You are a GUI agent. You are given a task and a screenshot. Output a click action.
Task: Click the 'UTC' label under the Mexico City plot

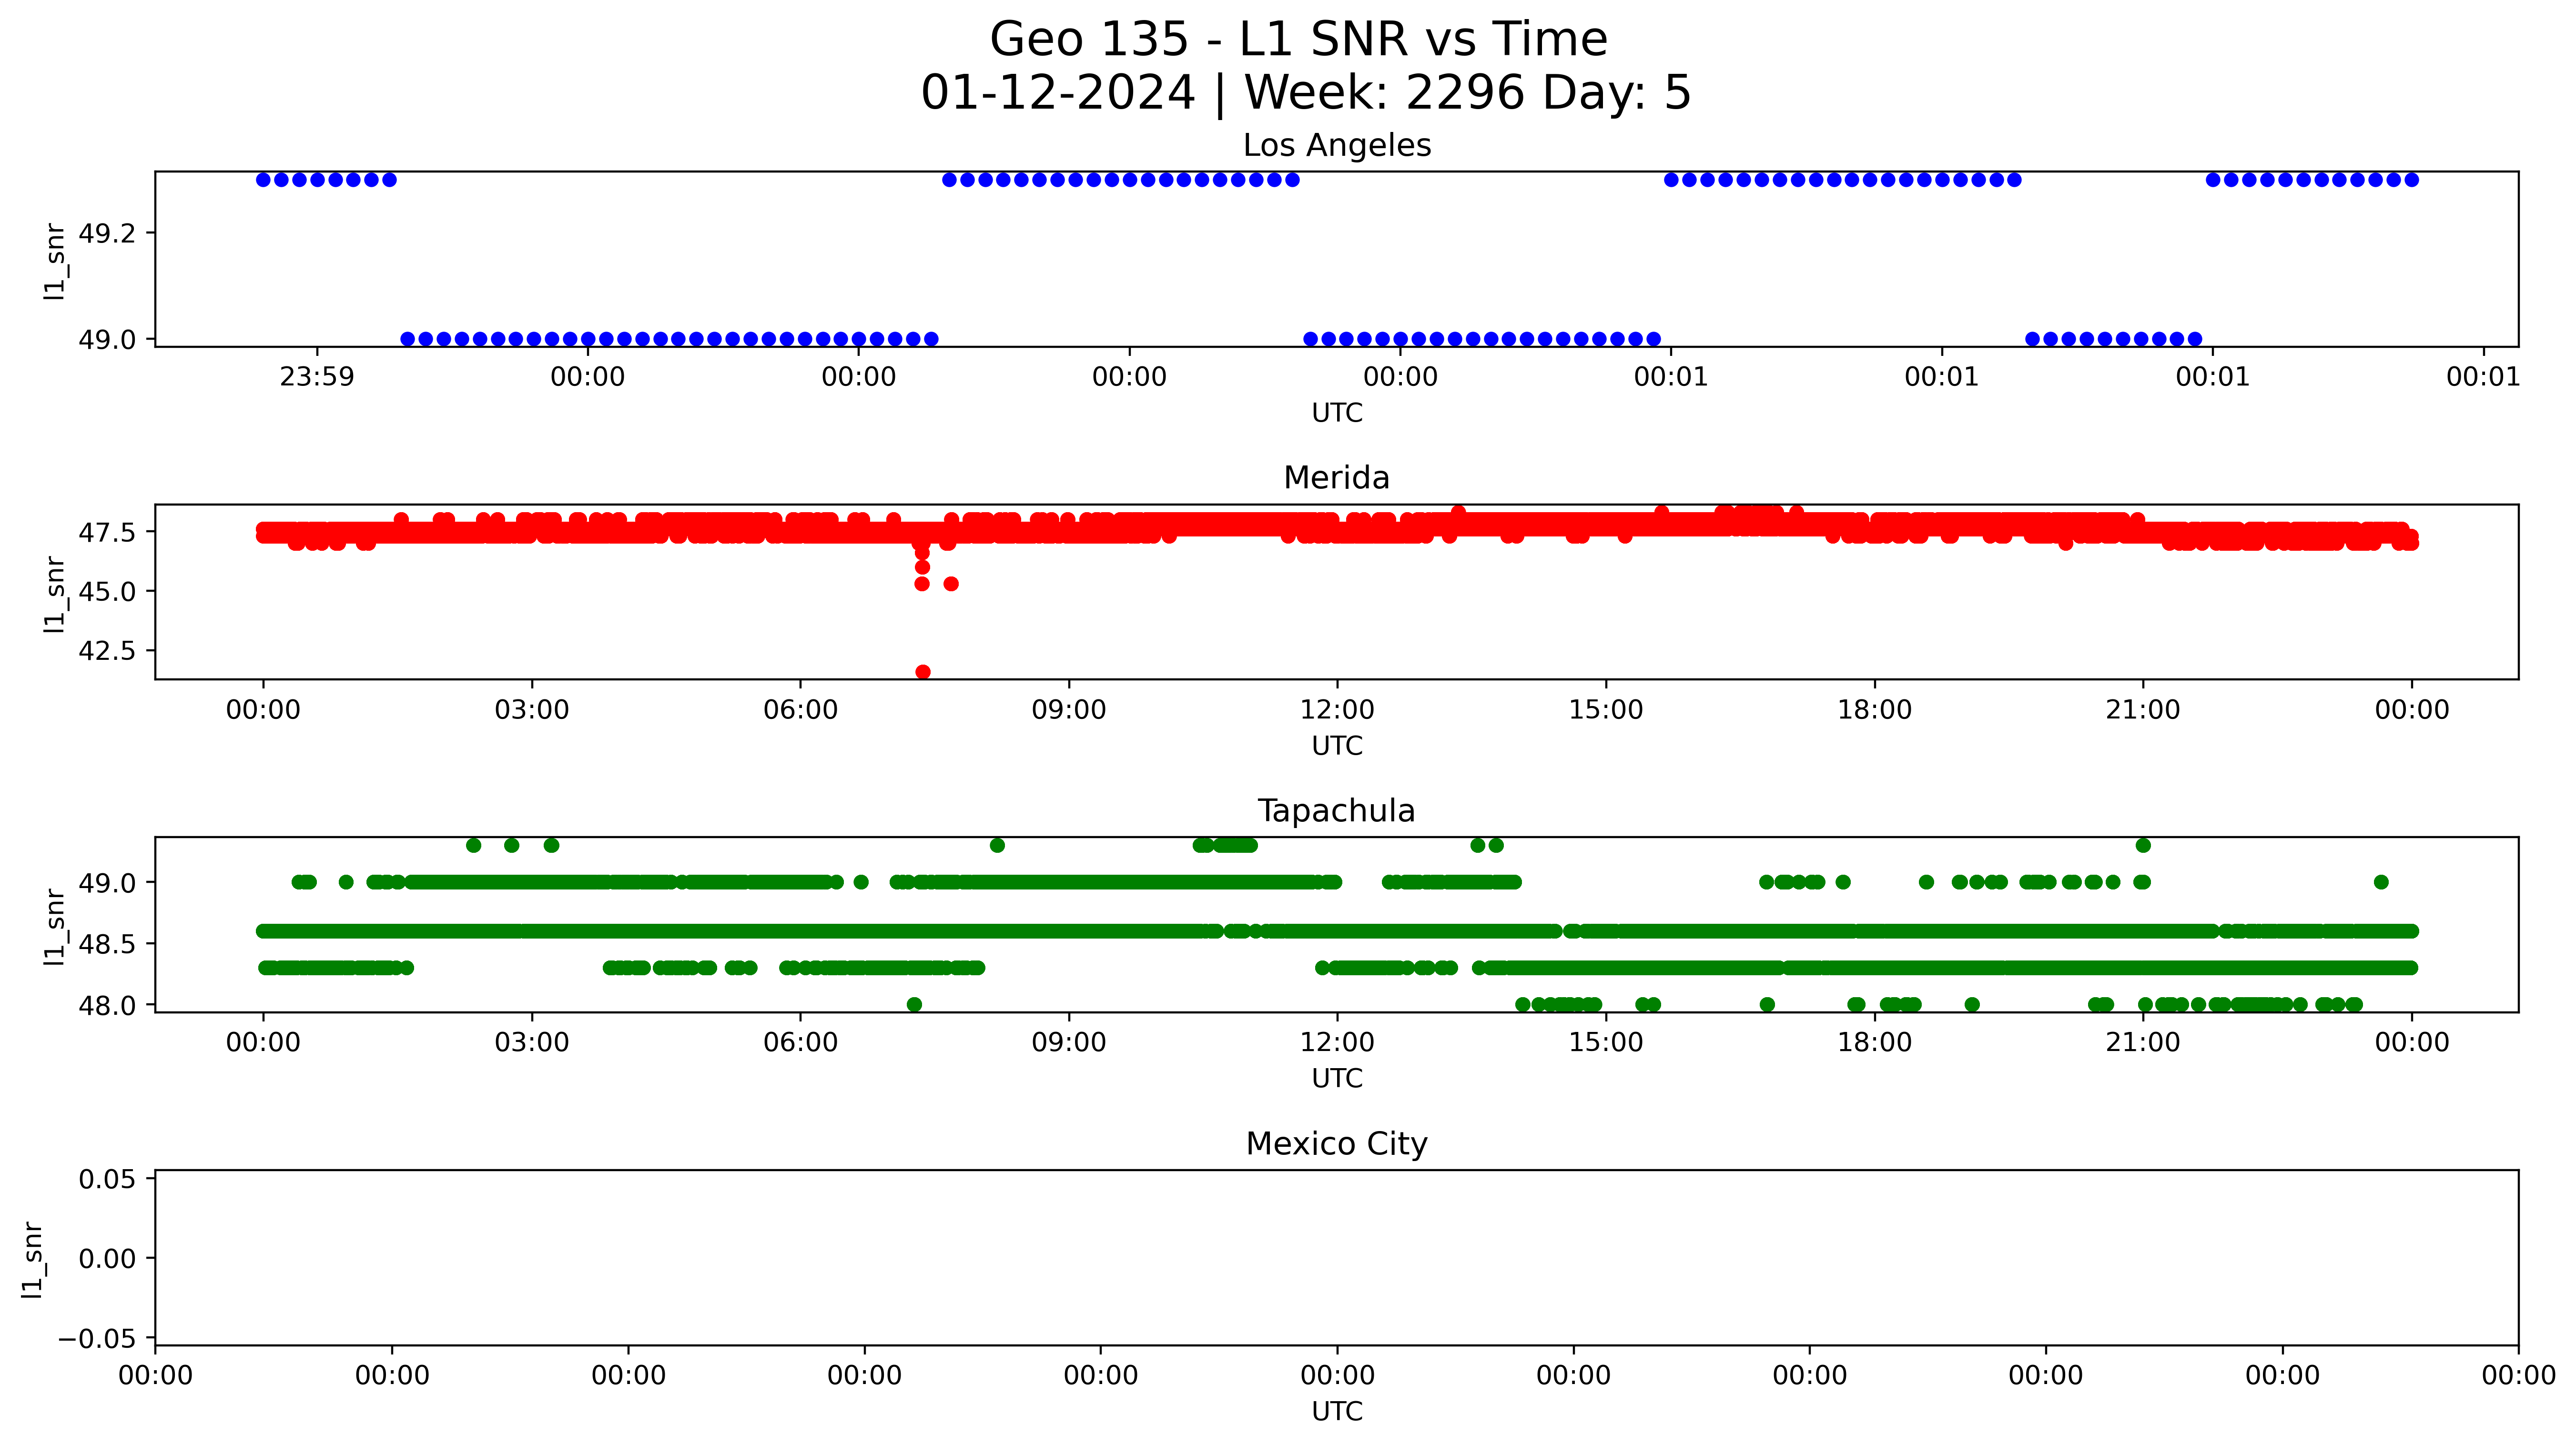[x=1337, y=1412]
